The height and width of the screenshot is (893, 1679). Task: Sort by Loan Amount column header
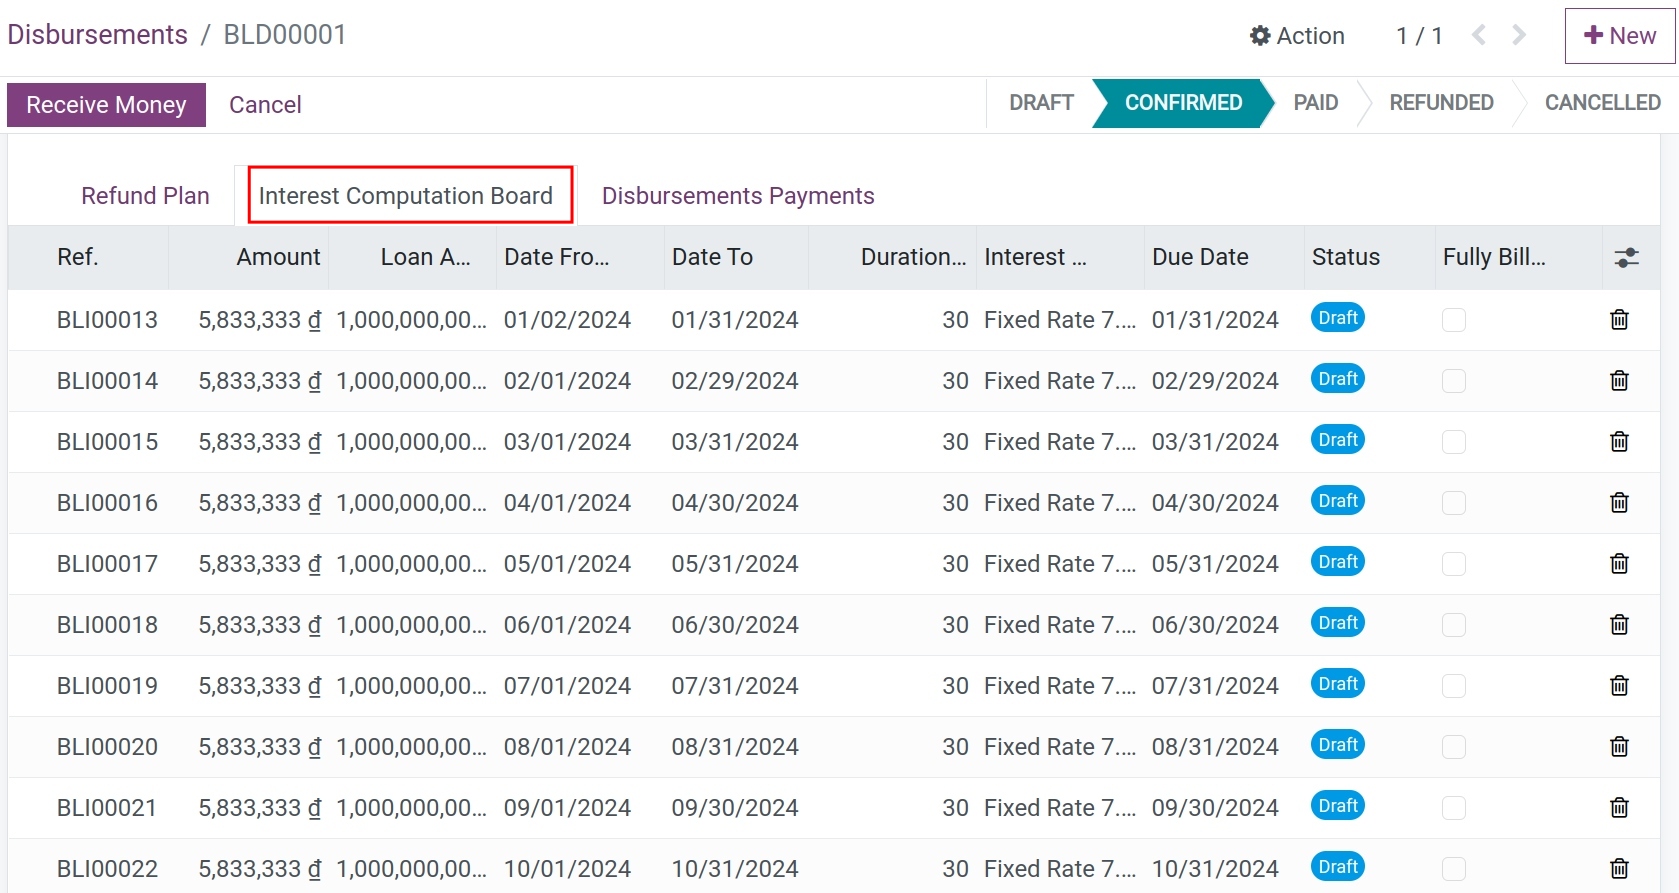click(412, 258)
